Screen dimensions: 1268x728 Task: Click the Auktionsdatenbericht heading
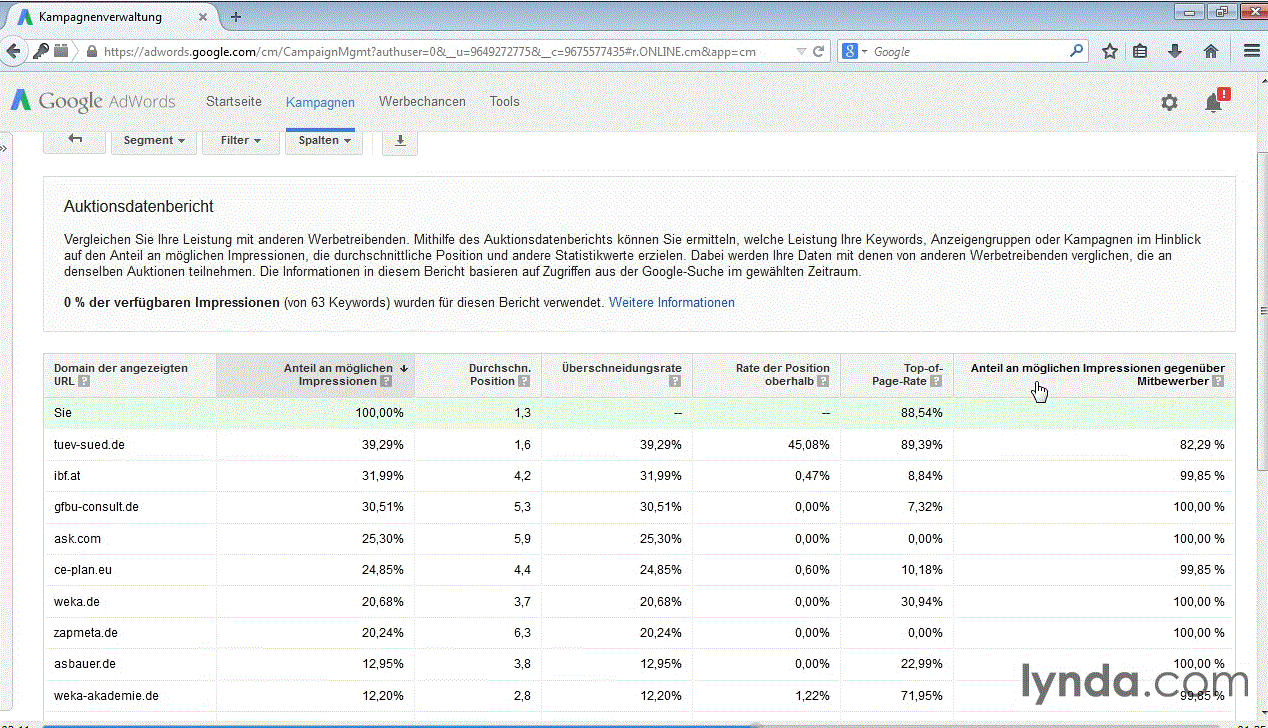(138, 207)
